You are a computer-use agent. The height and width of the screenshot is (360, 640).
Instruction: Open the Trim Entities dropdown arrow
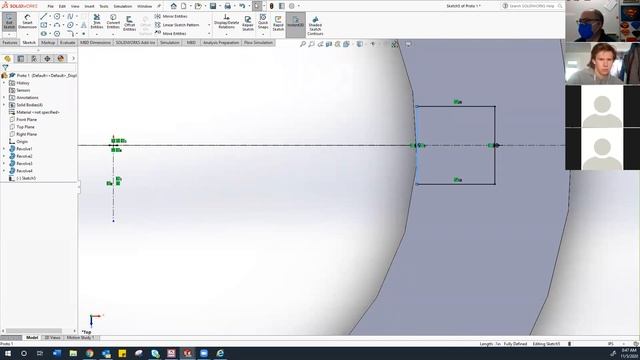[97, 34]
